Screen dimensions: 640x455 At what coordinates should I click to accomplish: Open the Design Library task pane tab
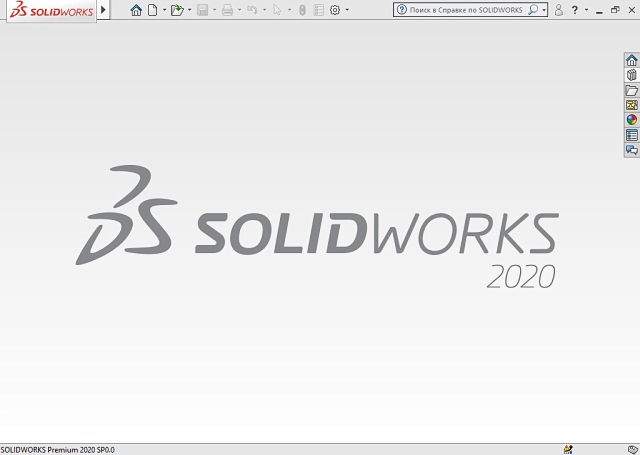(631, 75)
